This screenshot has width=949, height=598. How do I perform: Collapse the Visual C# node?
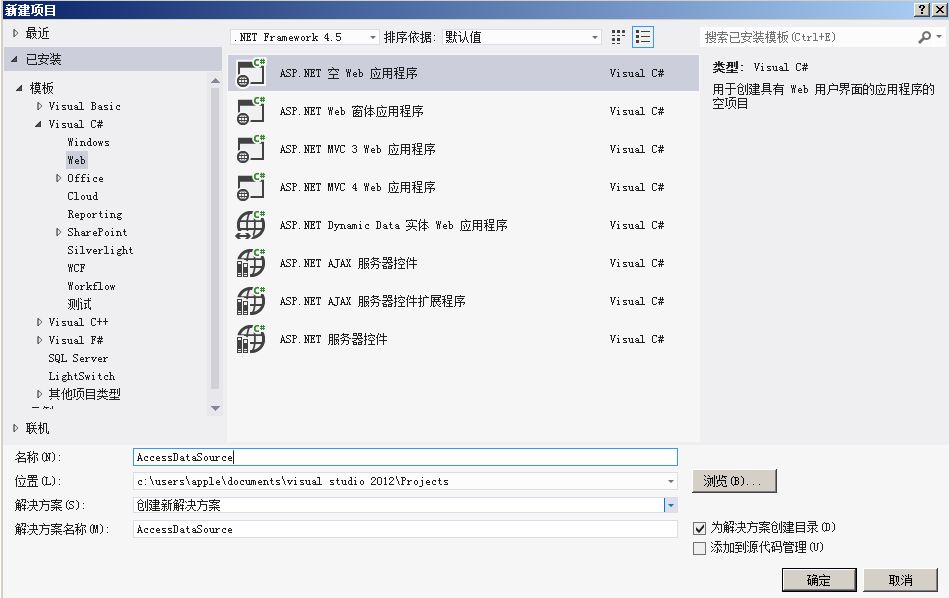coord(39,124)
